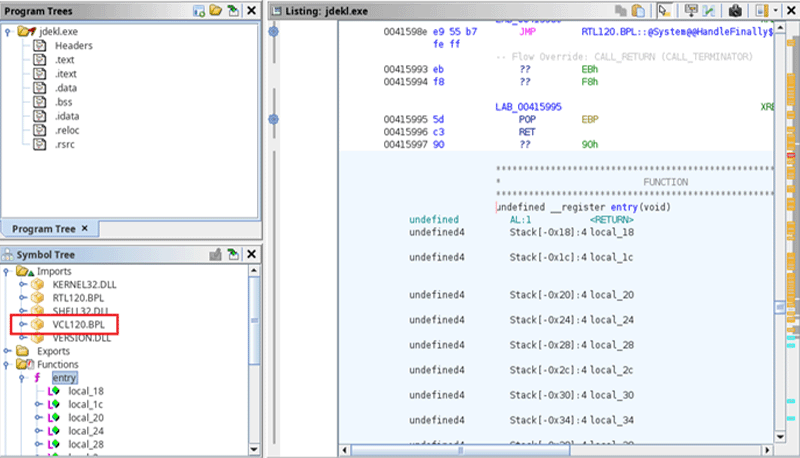Select local_20 in Symbol Tree
This screenshot has width=800, height=458.
pyautogui.click(x=86, y=418)
